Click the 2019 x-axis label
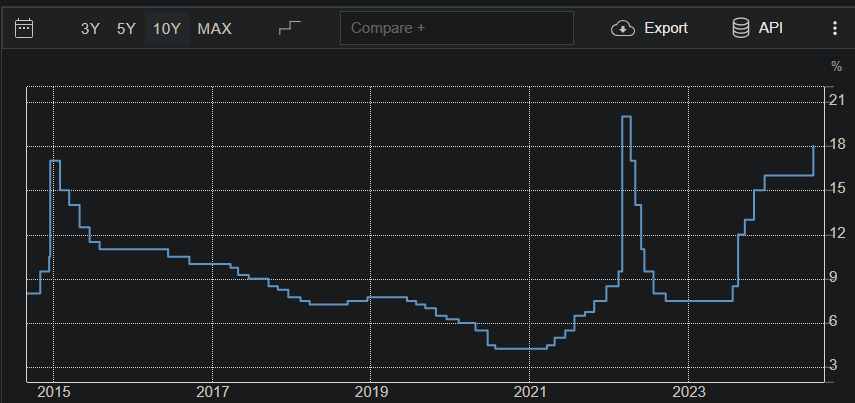Image resolution: width=855 pixels, height=403 pixels. 371,392
